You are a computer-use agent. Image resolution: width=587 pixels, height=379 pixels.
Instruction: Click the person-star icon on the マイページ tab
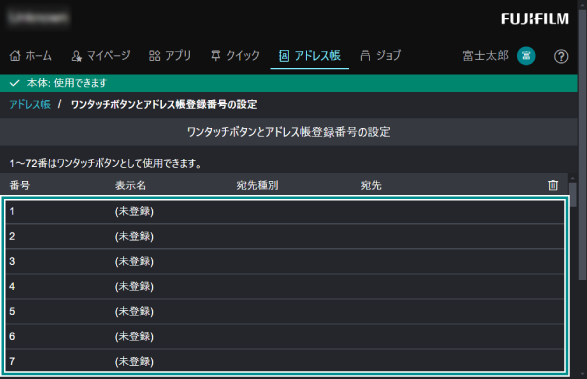coord(76,56)
